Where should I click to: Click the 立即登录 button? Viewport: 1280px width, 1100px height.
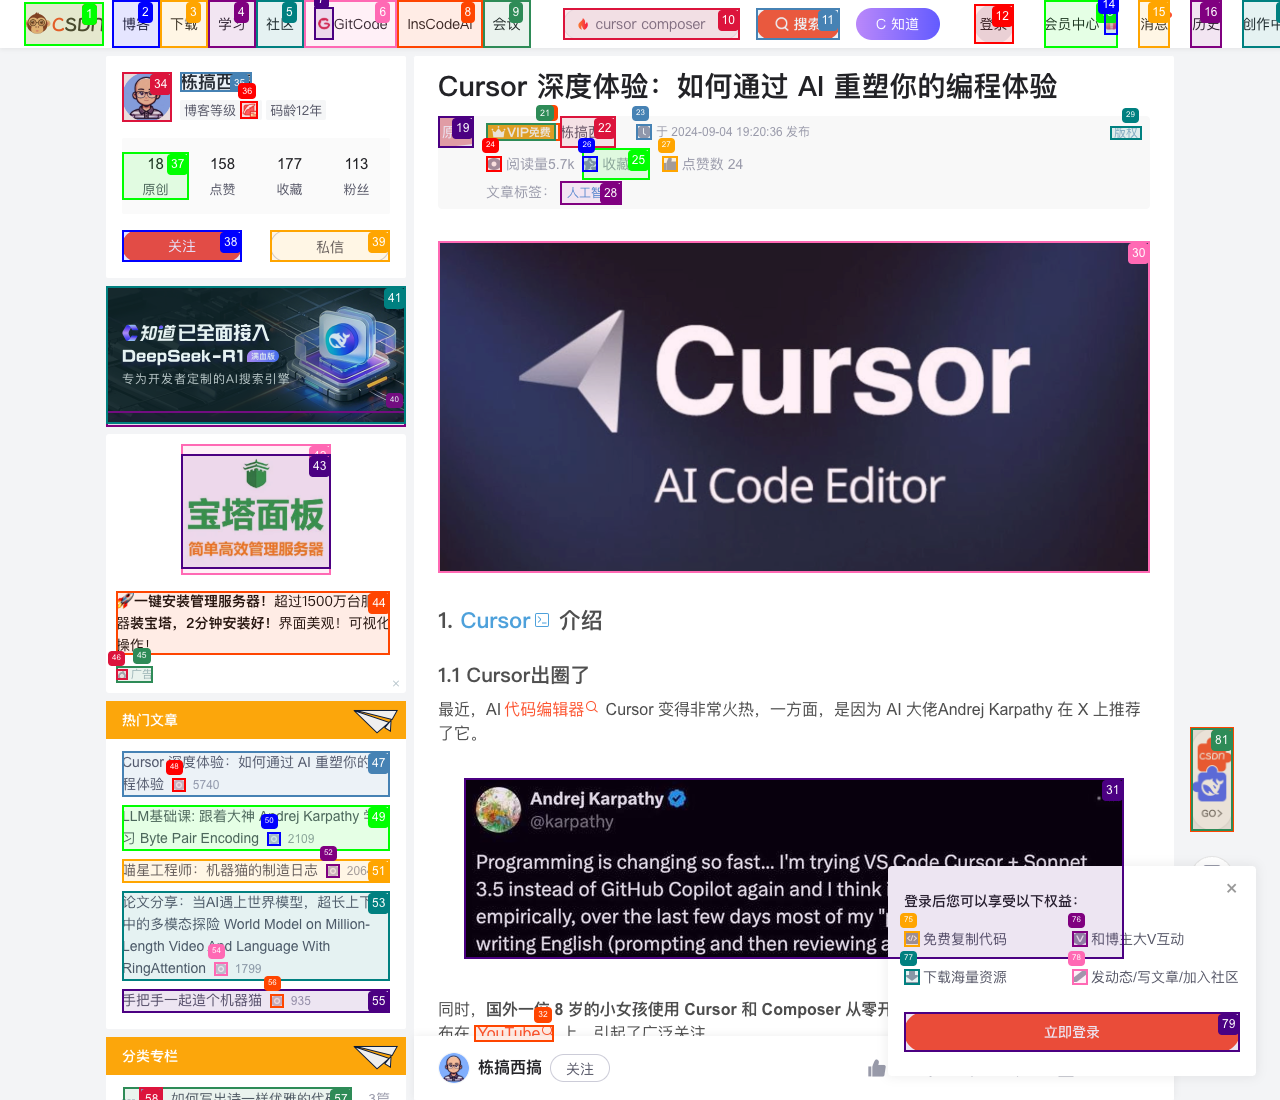(x=1072, y=1032)
